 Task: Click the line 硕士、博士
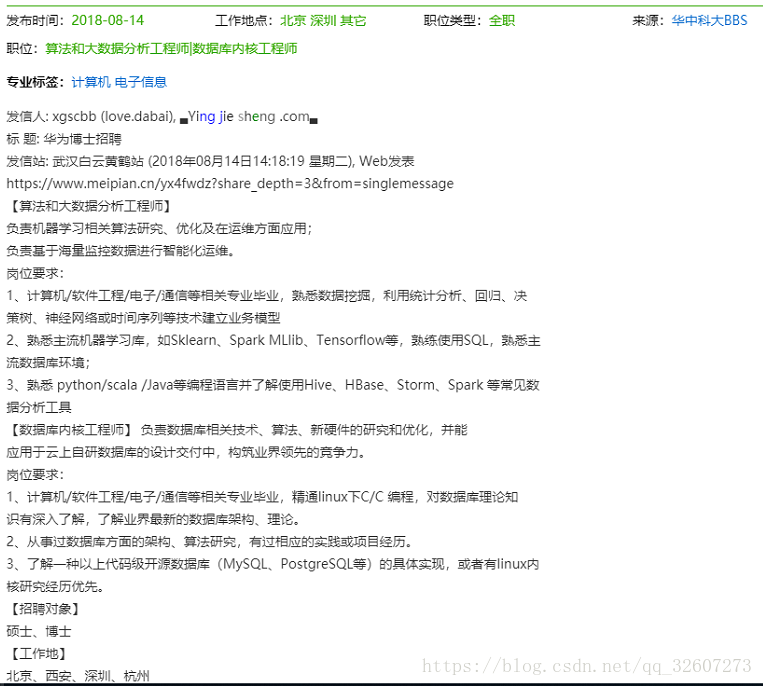click(39, 632)
